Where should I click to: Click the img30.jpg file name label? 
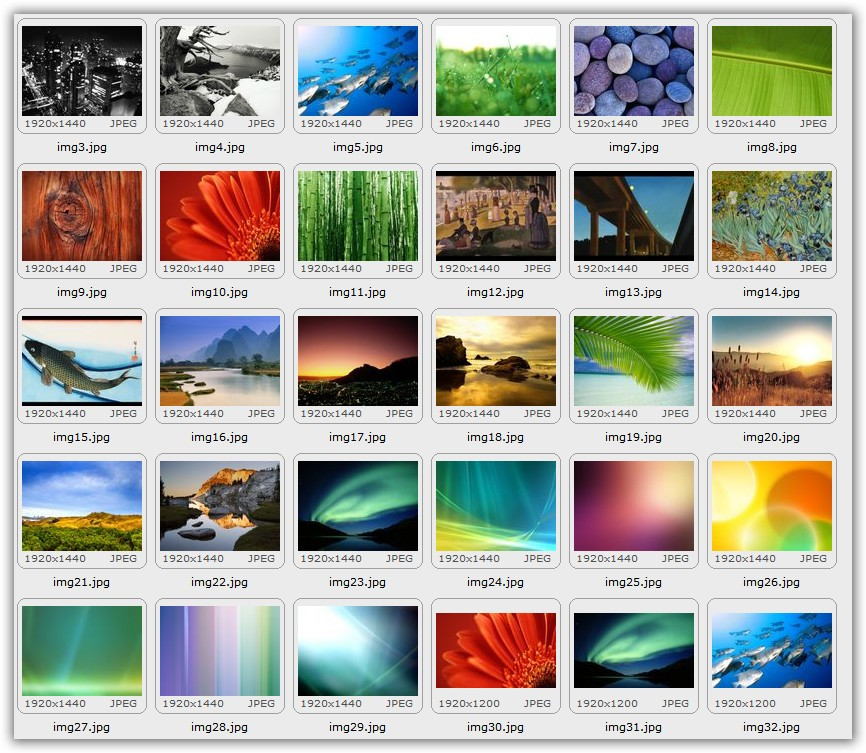[495, 728]
